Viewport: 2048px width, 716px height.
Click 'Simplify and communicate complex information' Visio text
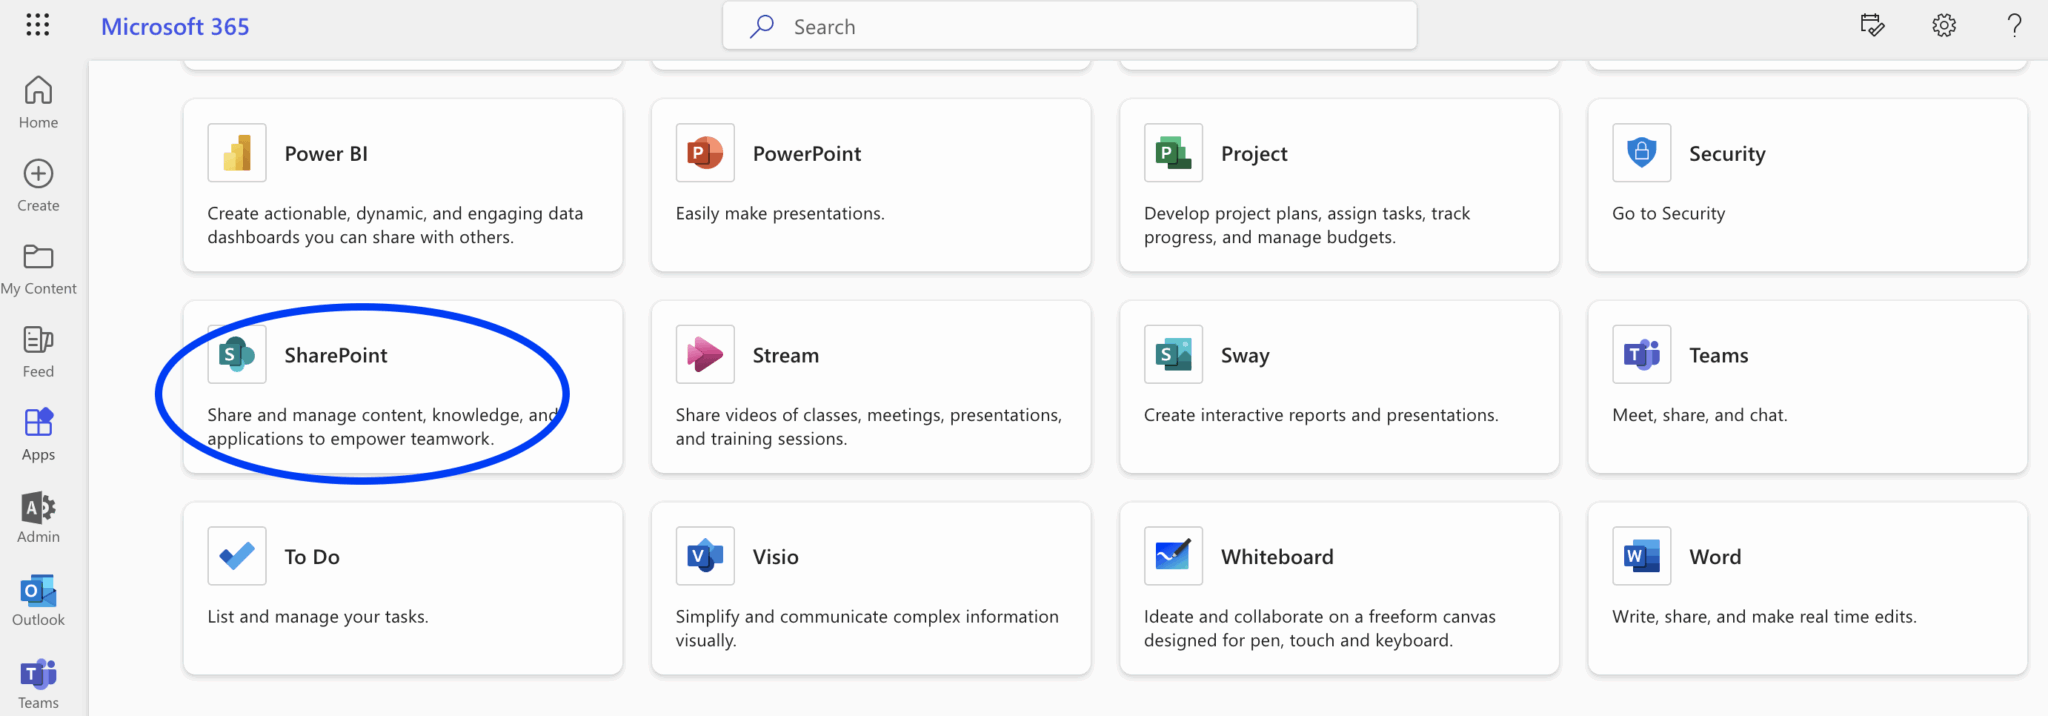click(x=867, y=629)
